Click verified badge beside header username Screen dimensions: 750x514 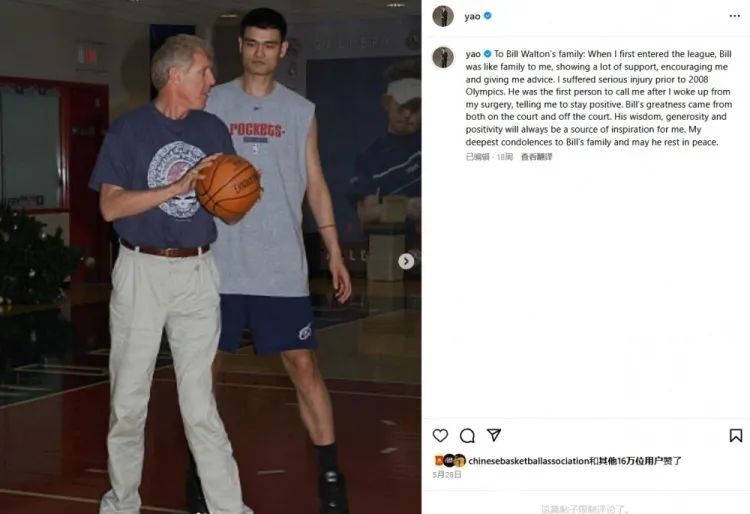pyautogui.click(x=487, y=16)
